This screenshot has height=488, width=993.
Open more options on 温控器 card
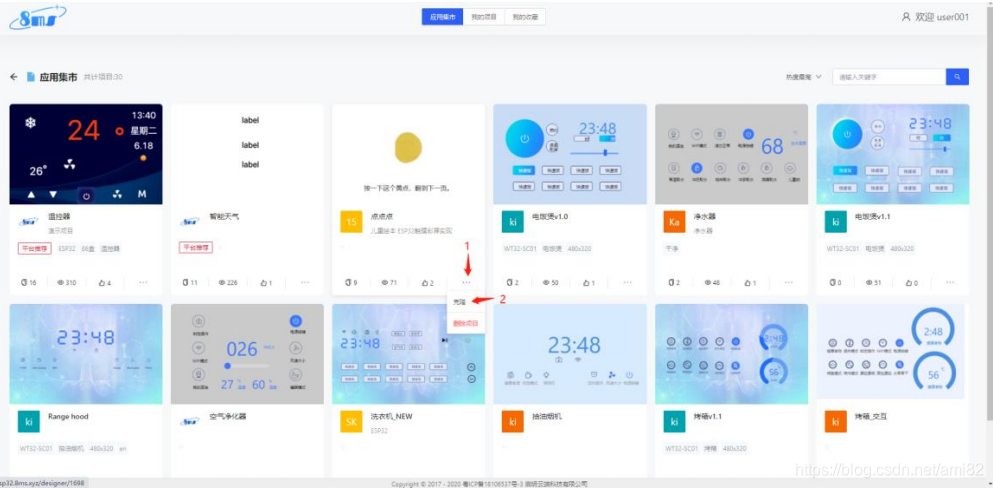click(143, 282)
